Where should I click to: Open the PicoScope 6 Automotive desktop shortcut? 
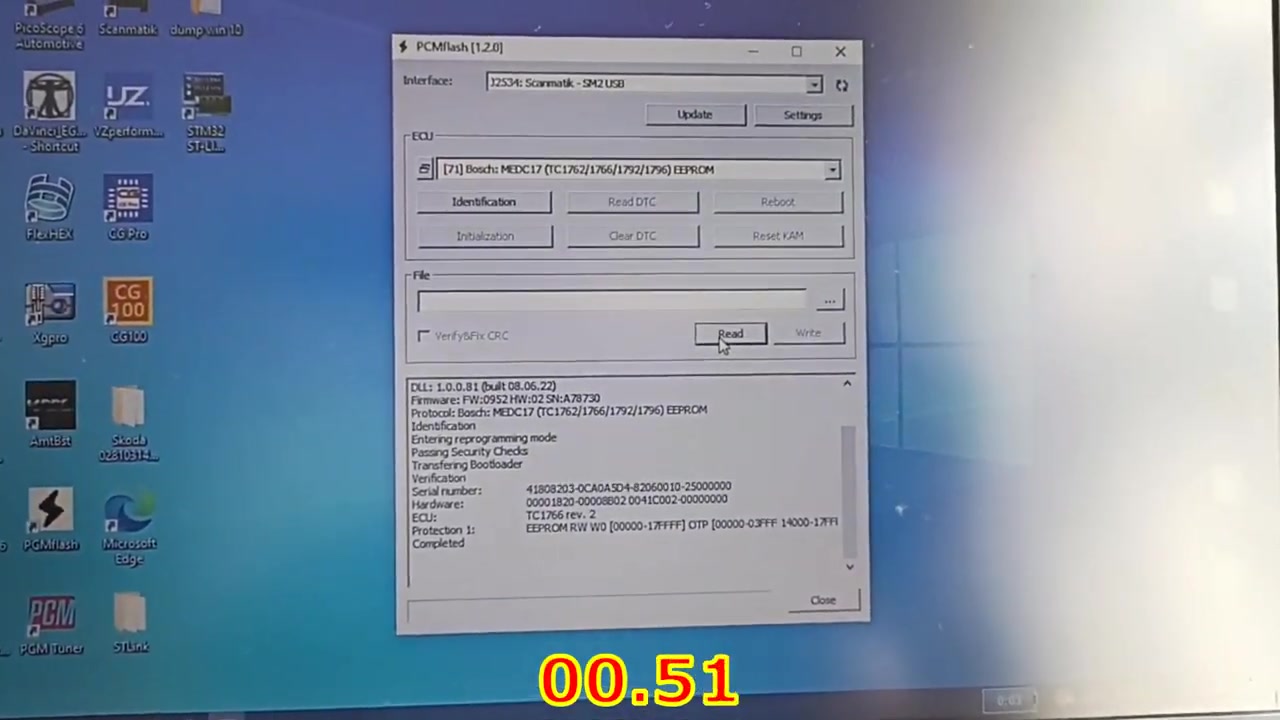(48, 26)
